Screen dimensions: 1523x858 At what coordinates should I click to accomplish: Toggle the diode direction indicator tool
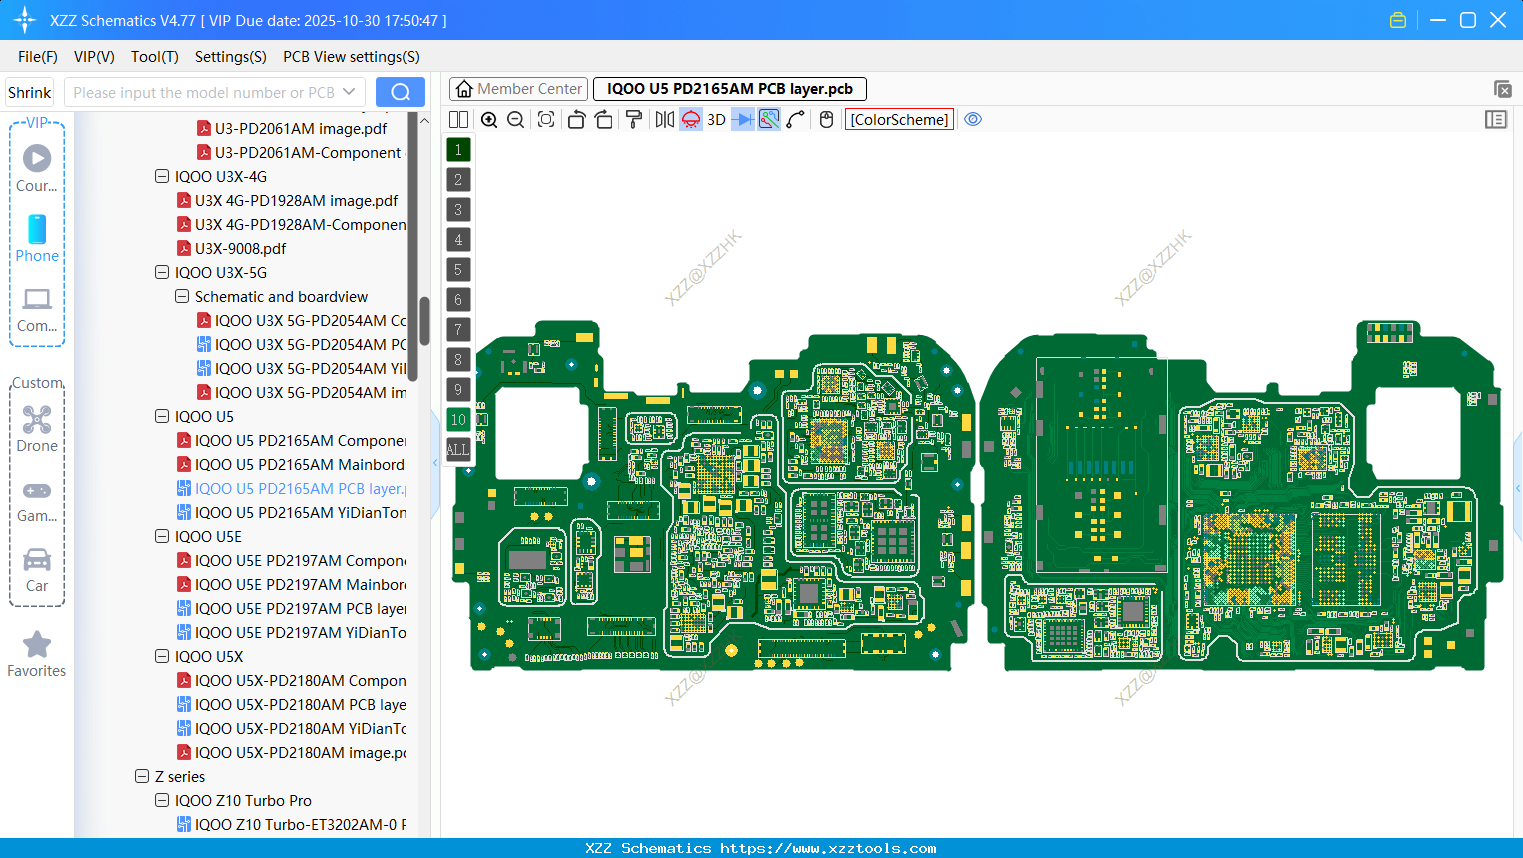tap(742, 119)
